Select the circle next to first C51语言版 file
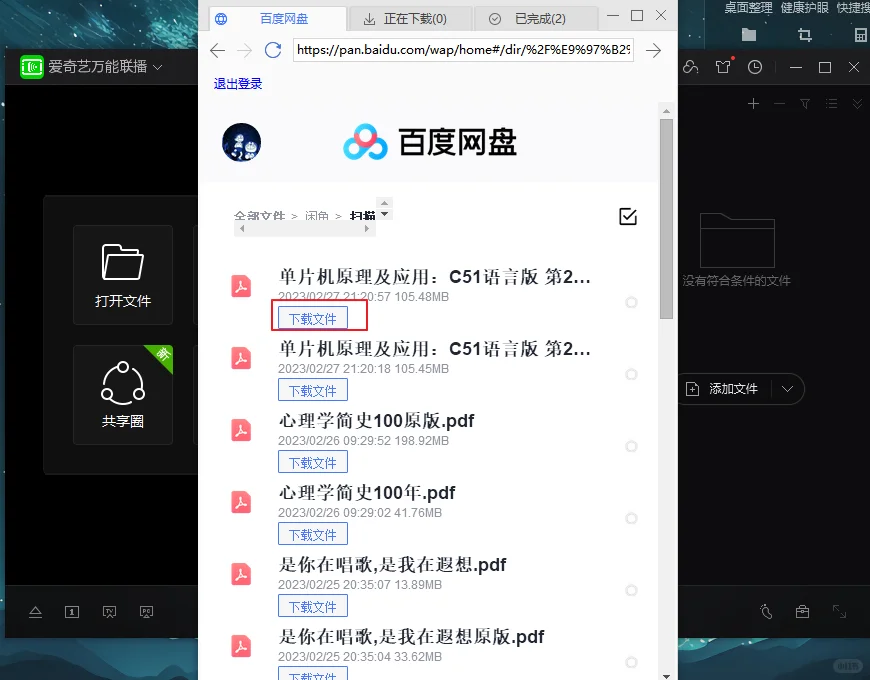This screenshot has width=870, height=680. click(631, 302)
